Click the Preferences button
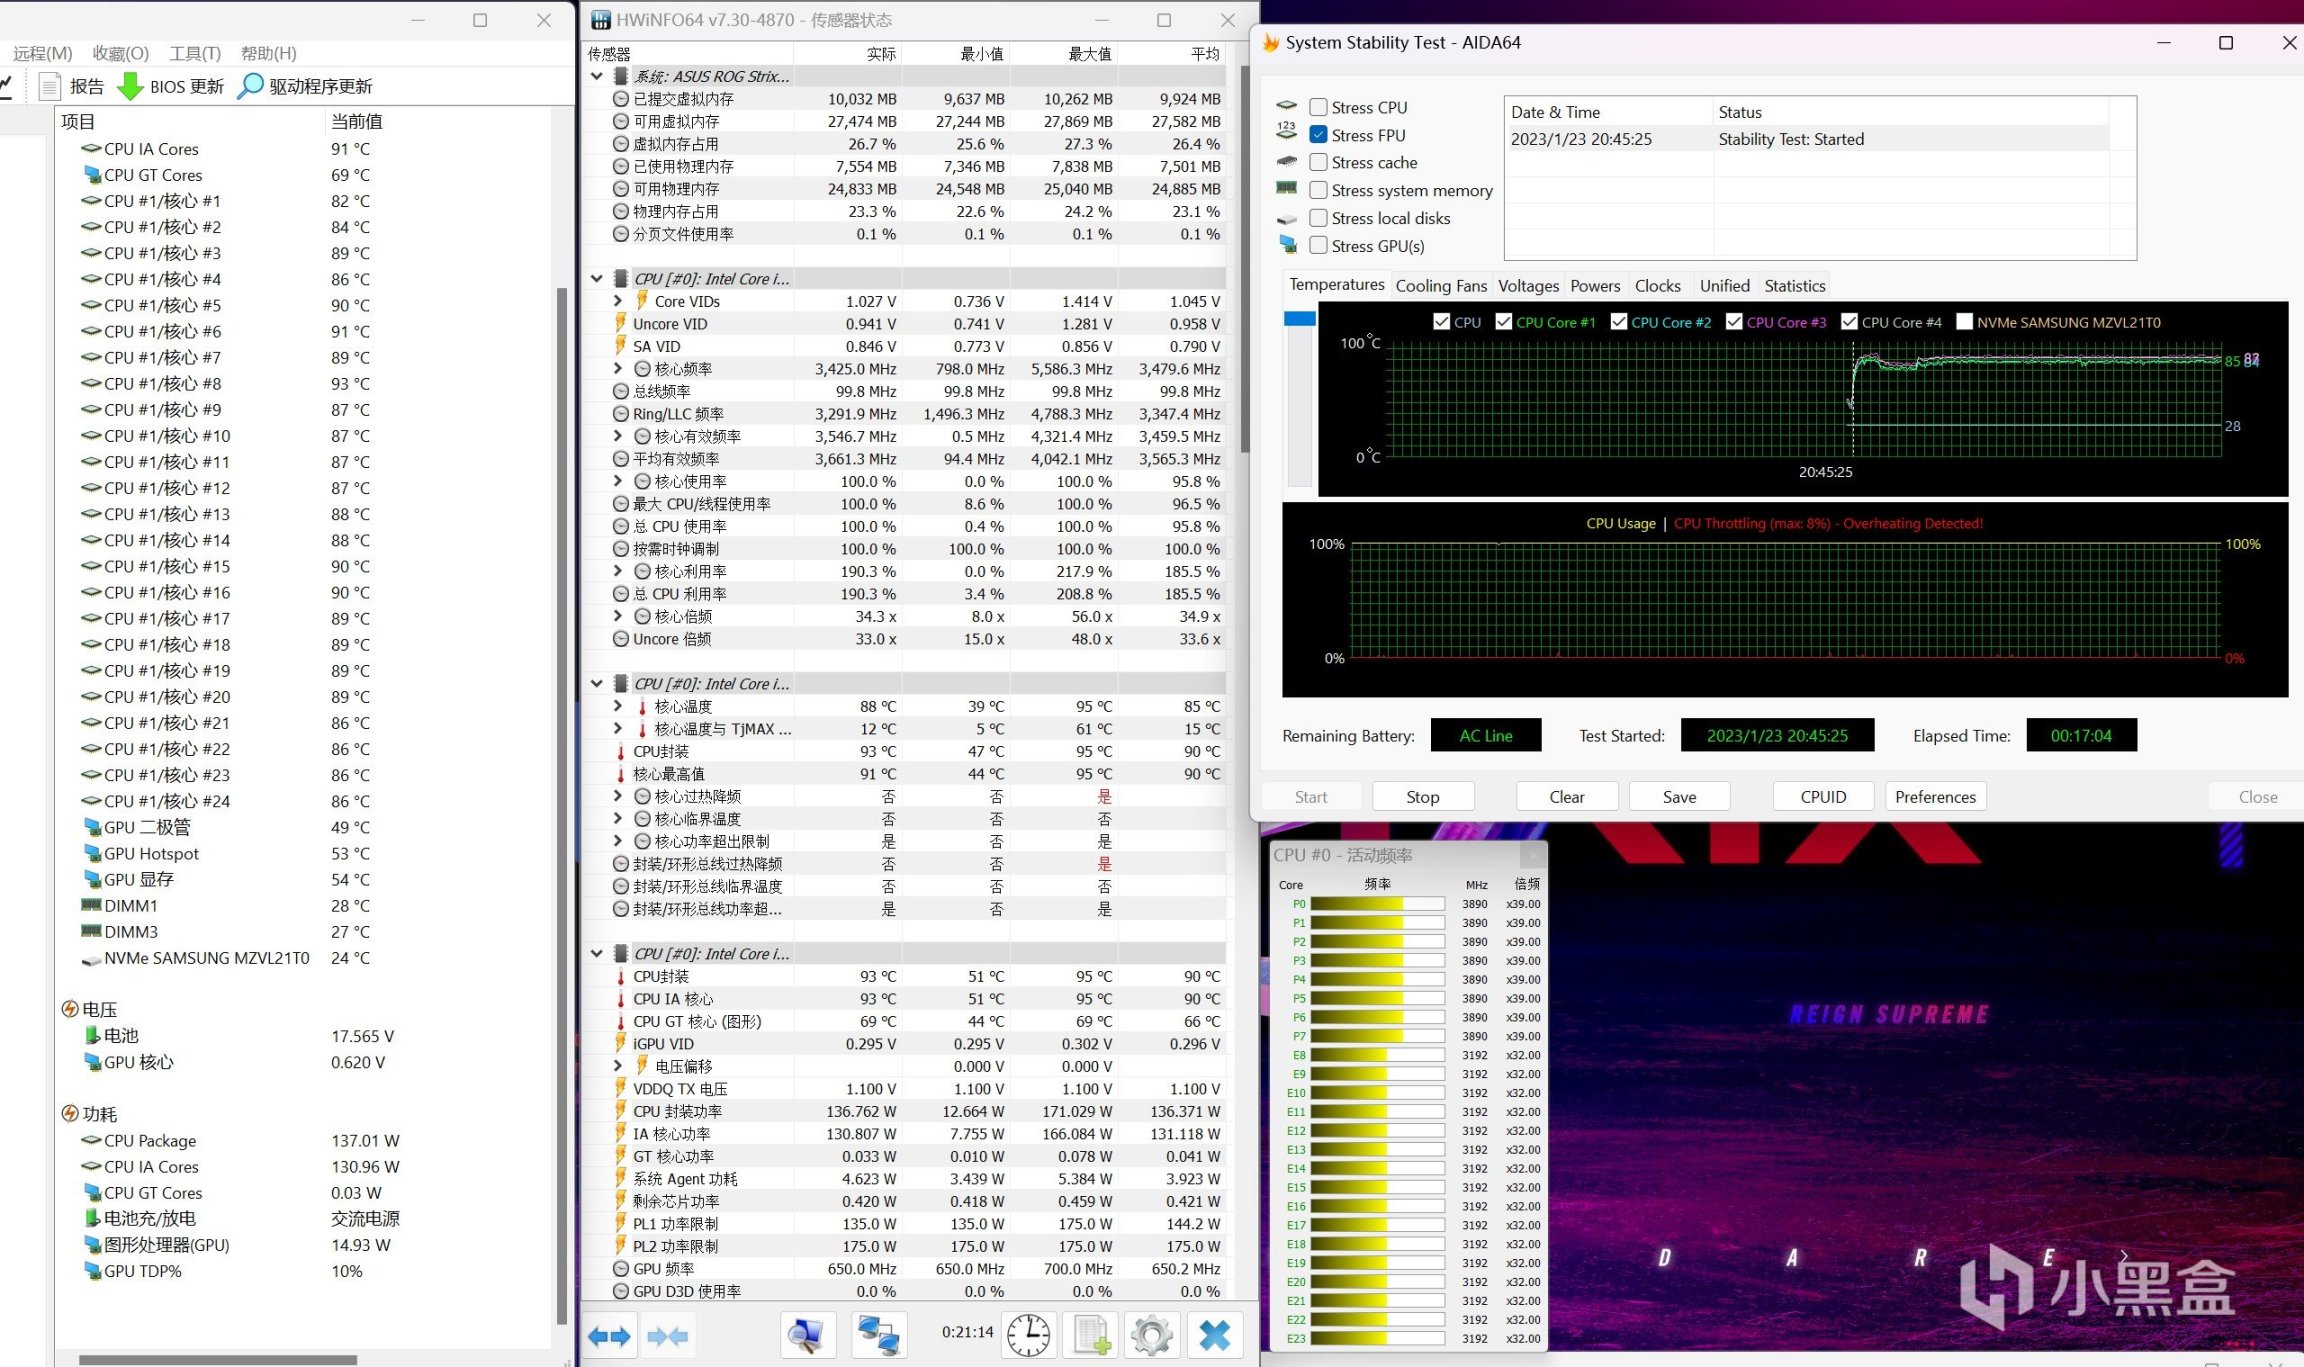This screenshot has height=1367, width=2304. point(1935,797)
